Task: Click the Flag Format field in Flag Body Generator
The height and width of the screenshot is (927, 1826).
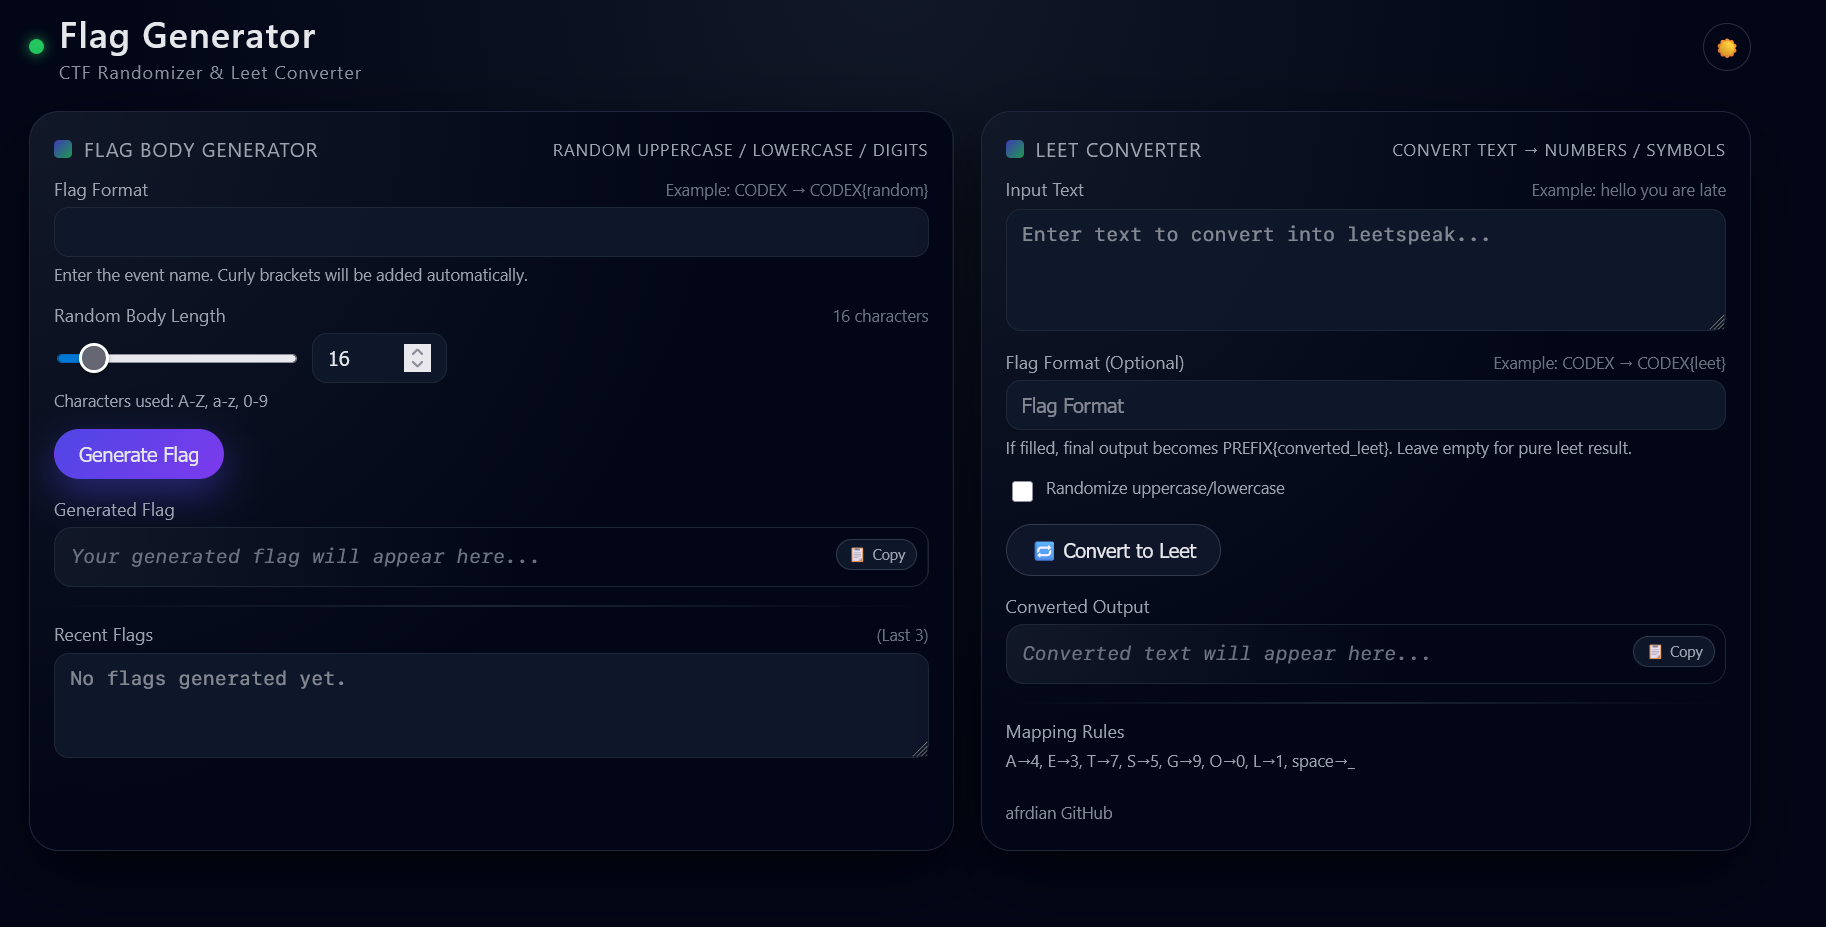Action: [491, 232]
